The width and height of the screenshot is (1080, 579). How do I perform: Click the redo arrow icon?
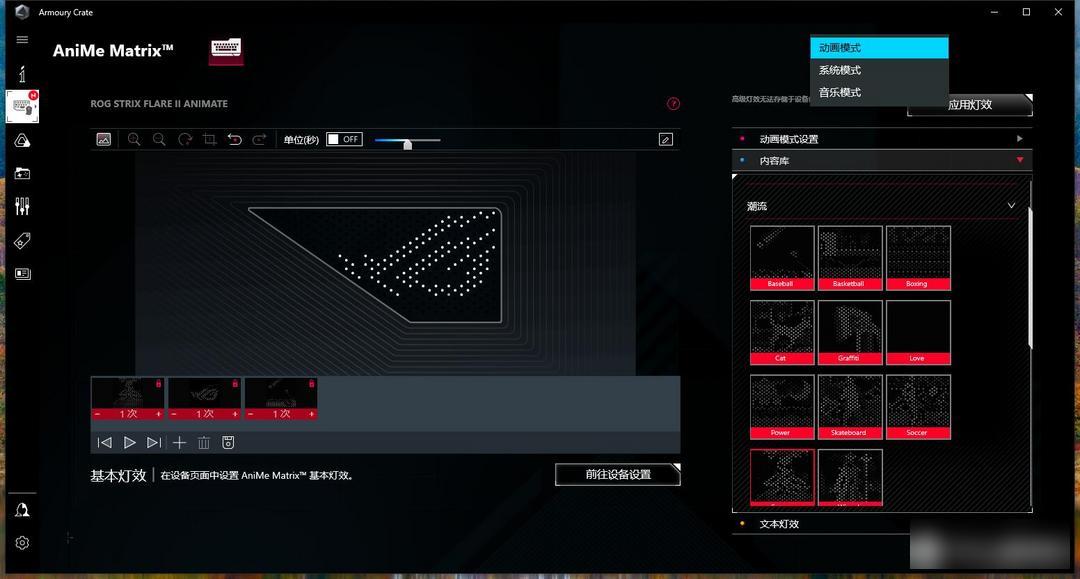[x=259, y=139]
